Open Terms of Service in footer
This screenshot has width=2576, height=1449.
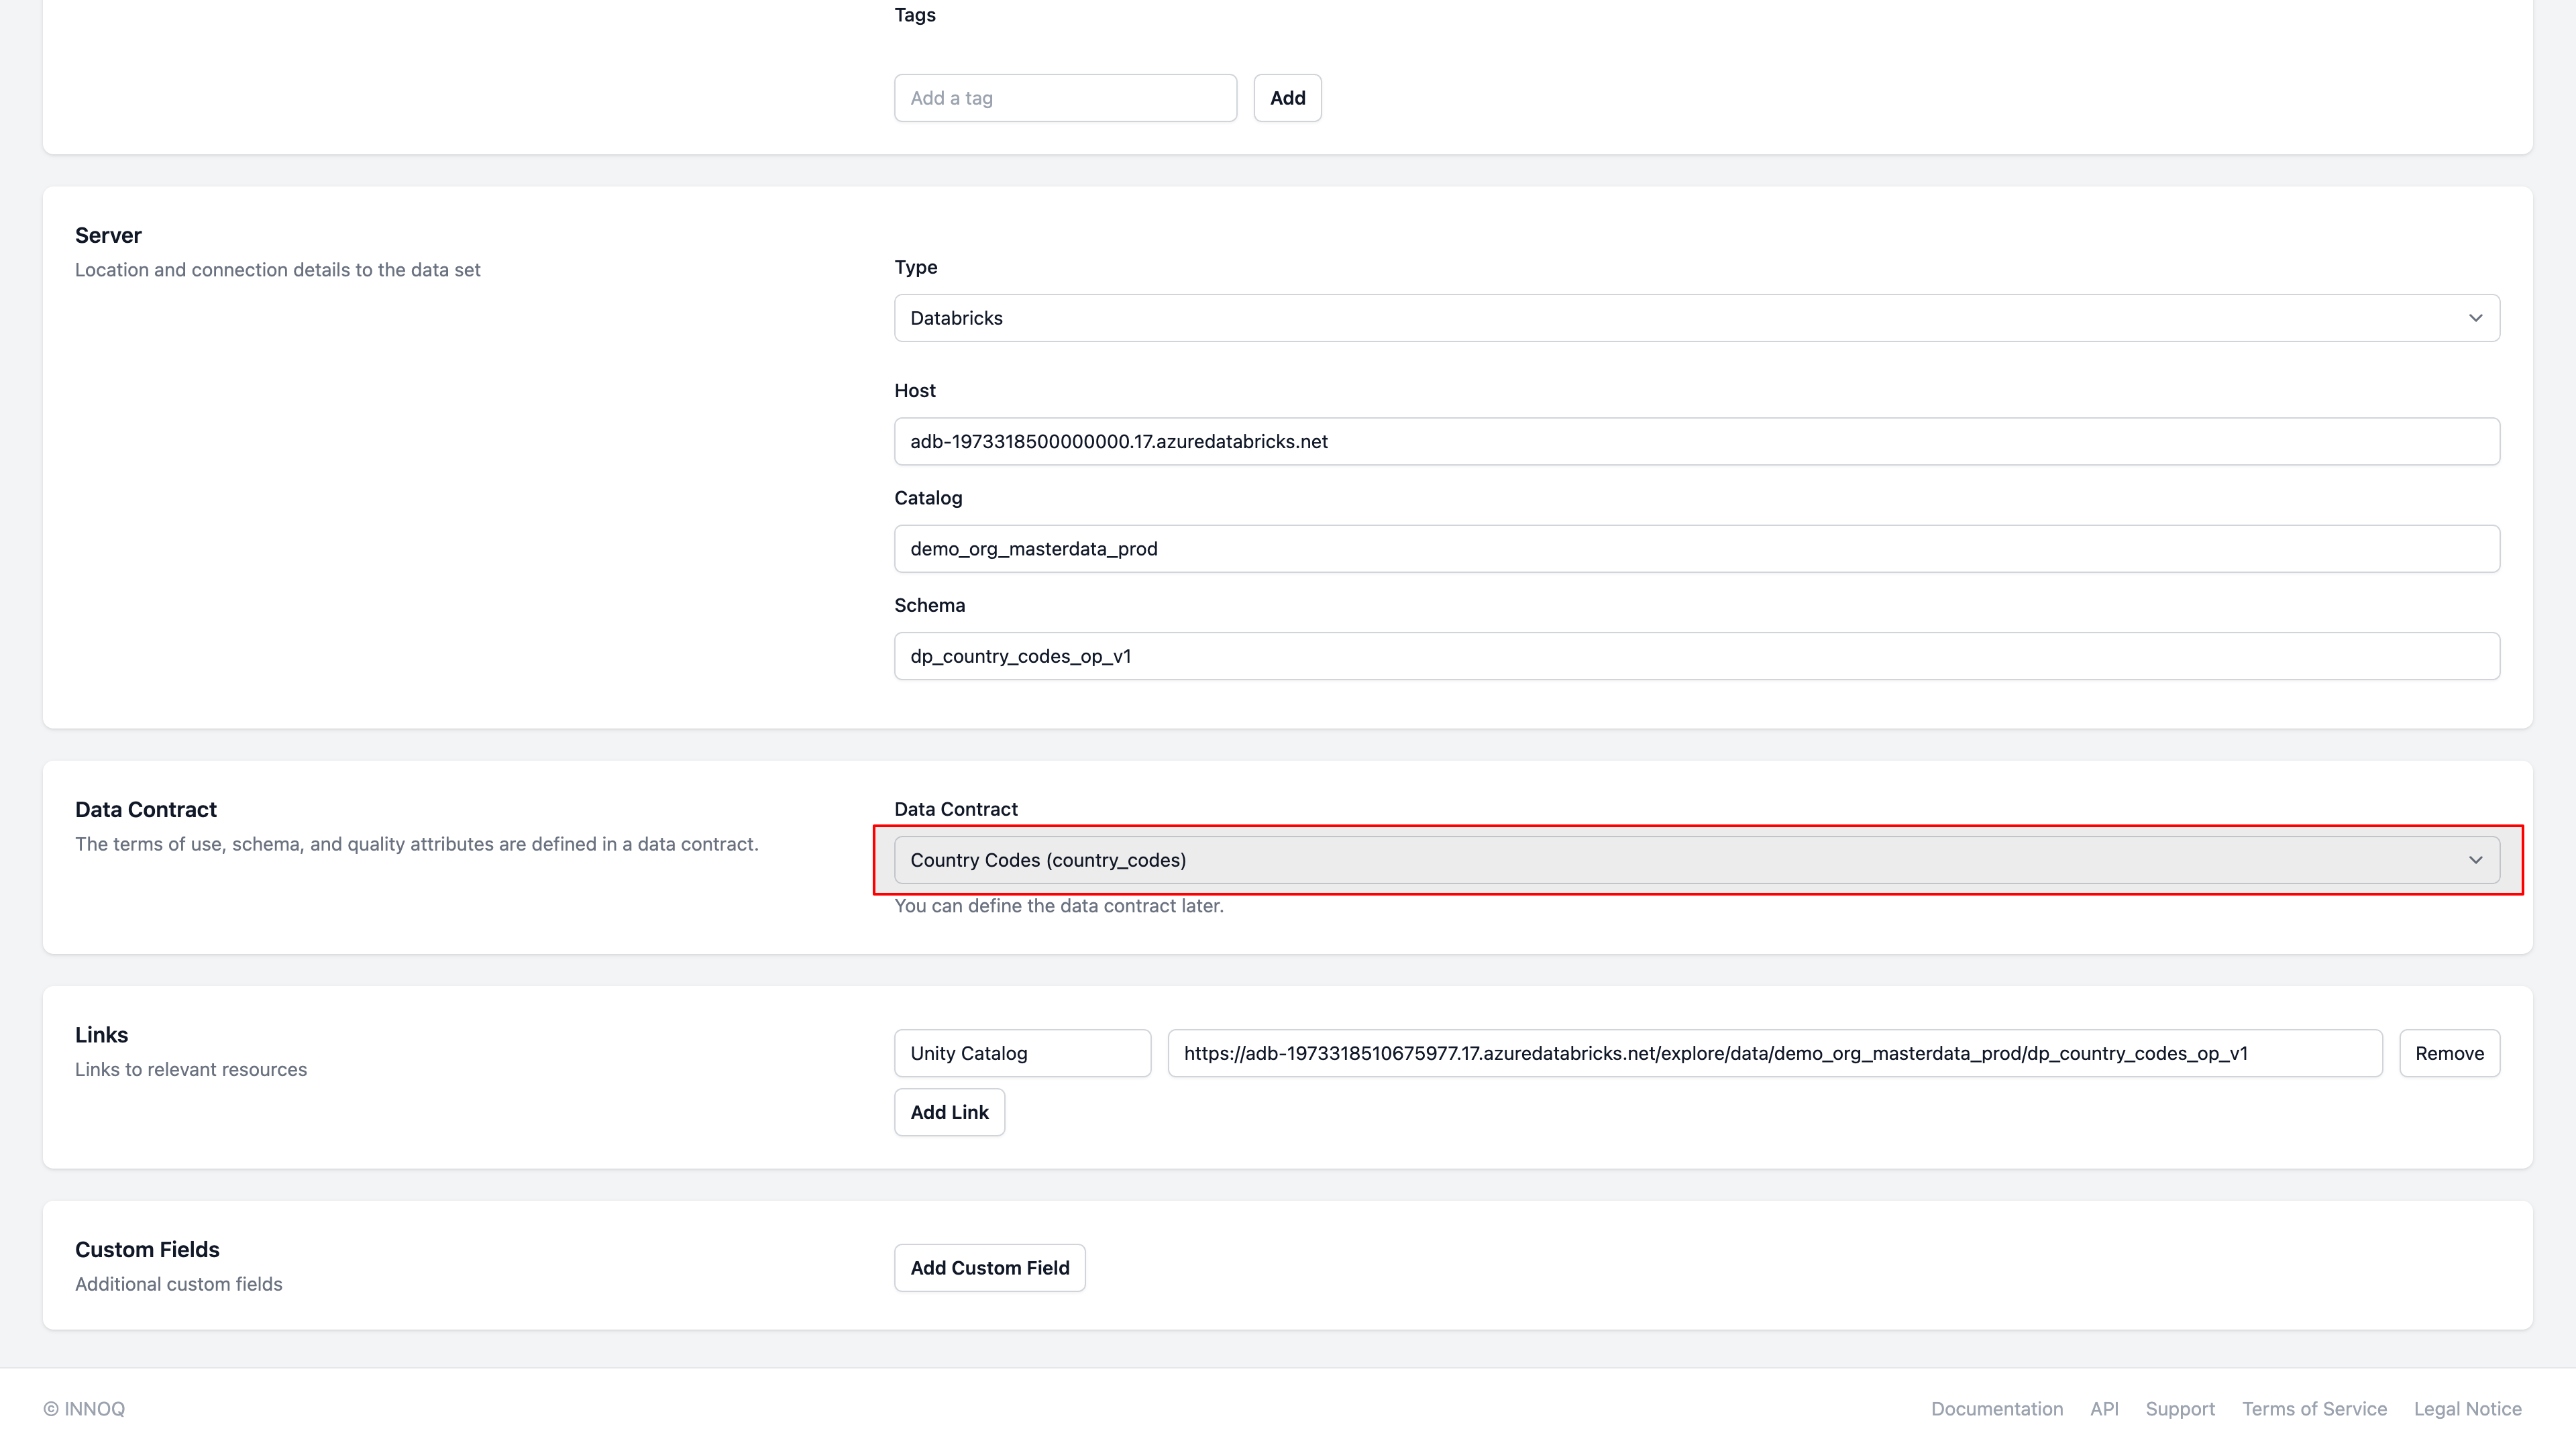pyautogui.click(x=2314, y=1409)
